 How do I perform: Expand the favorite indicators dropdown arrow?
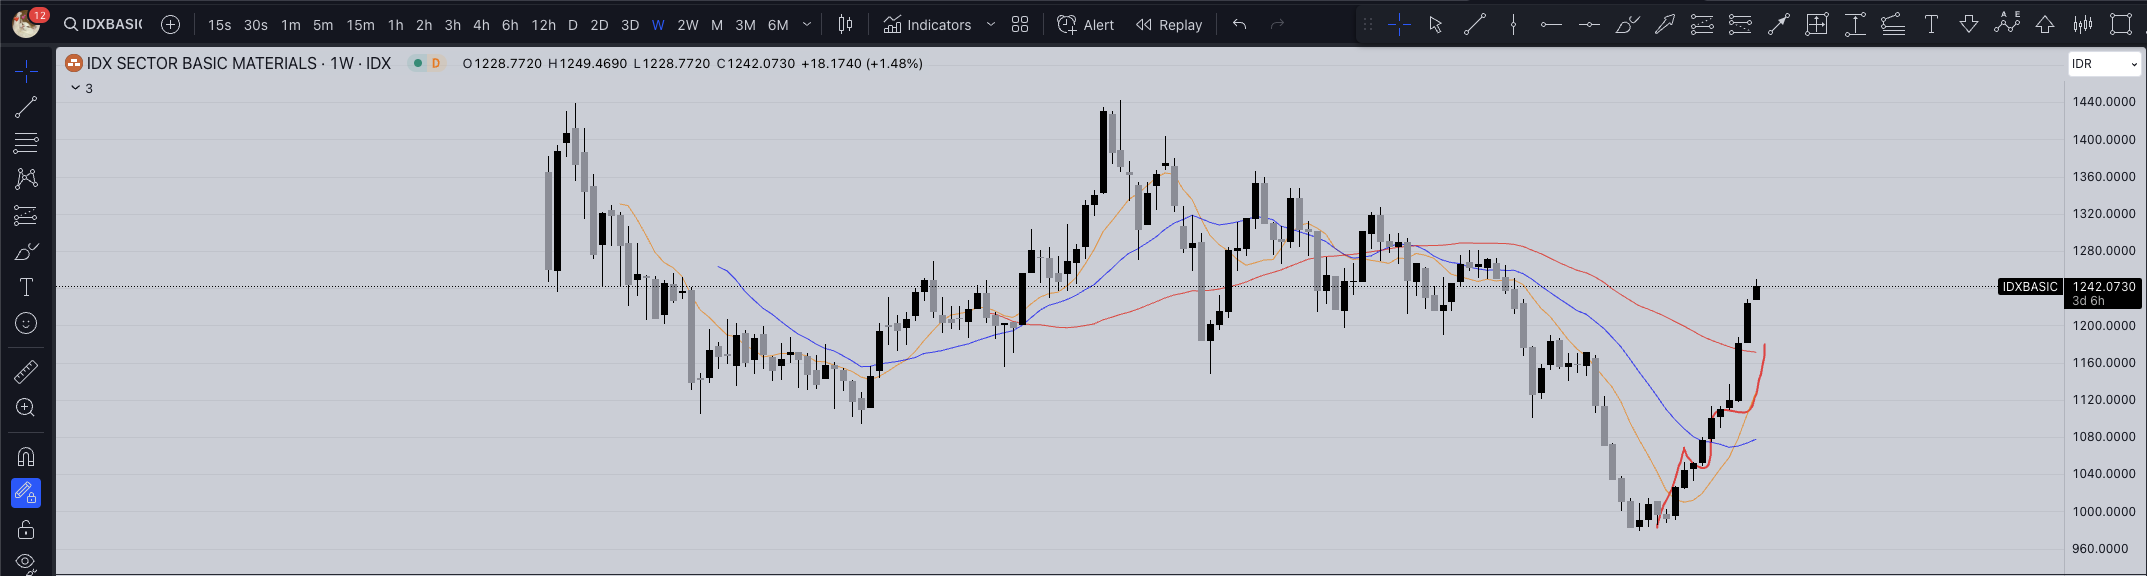pyautogui.click(x=990, y=25)
